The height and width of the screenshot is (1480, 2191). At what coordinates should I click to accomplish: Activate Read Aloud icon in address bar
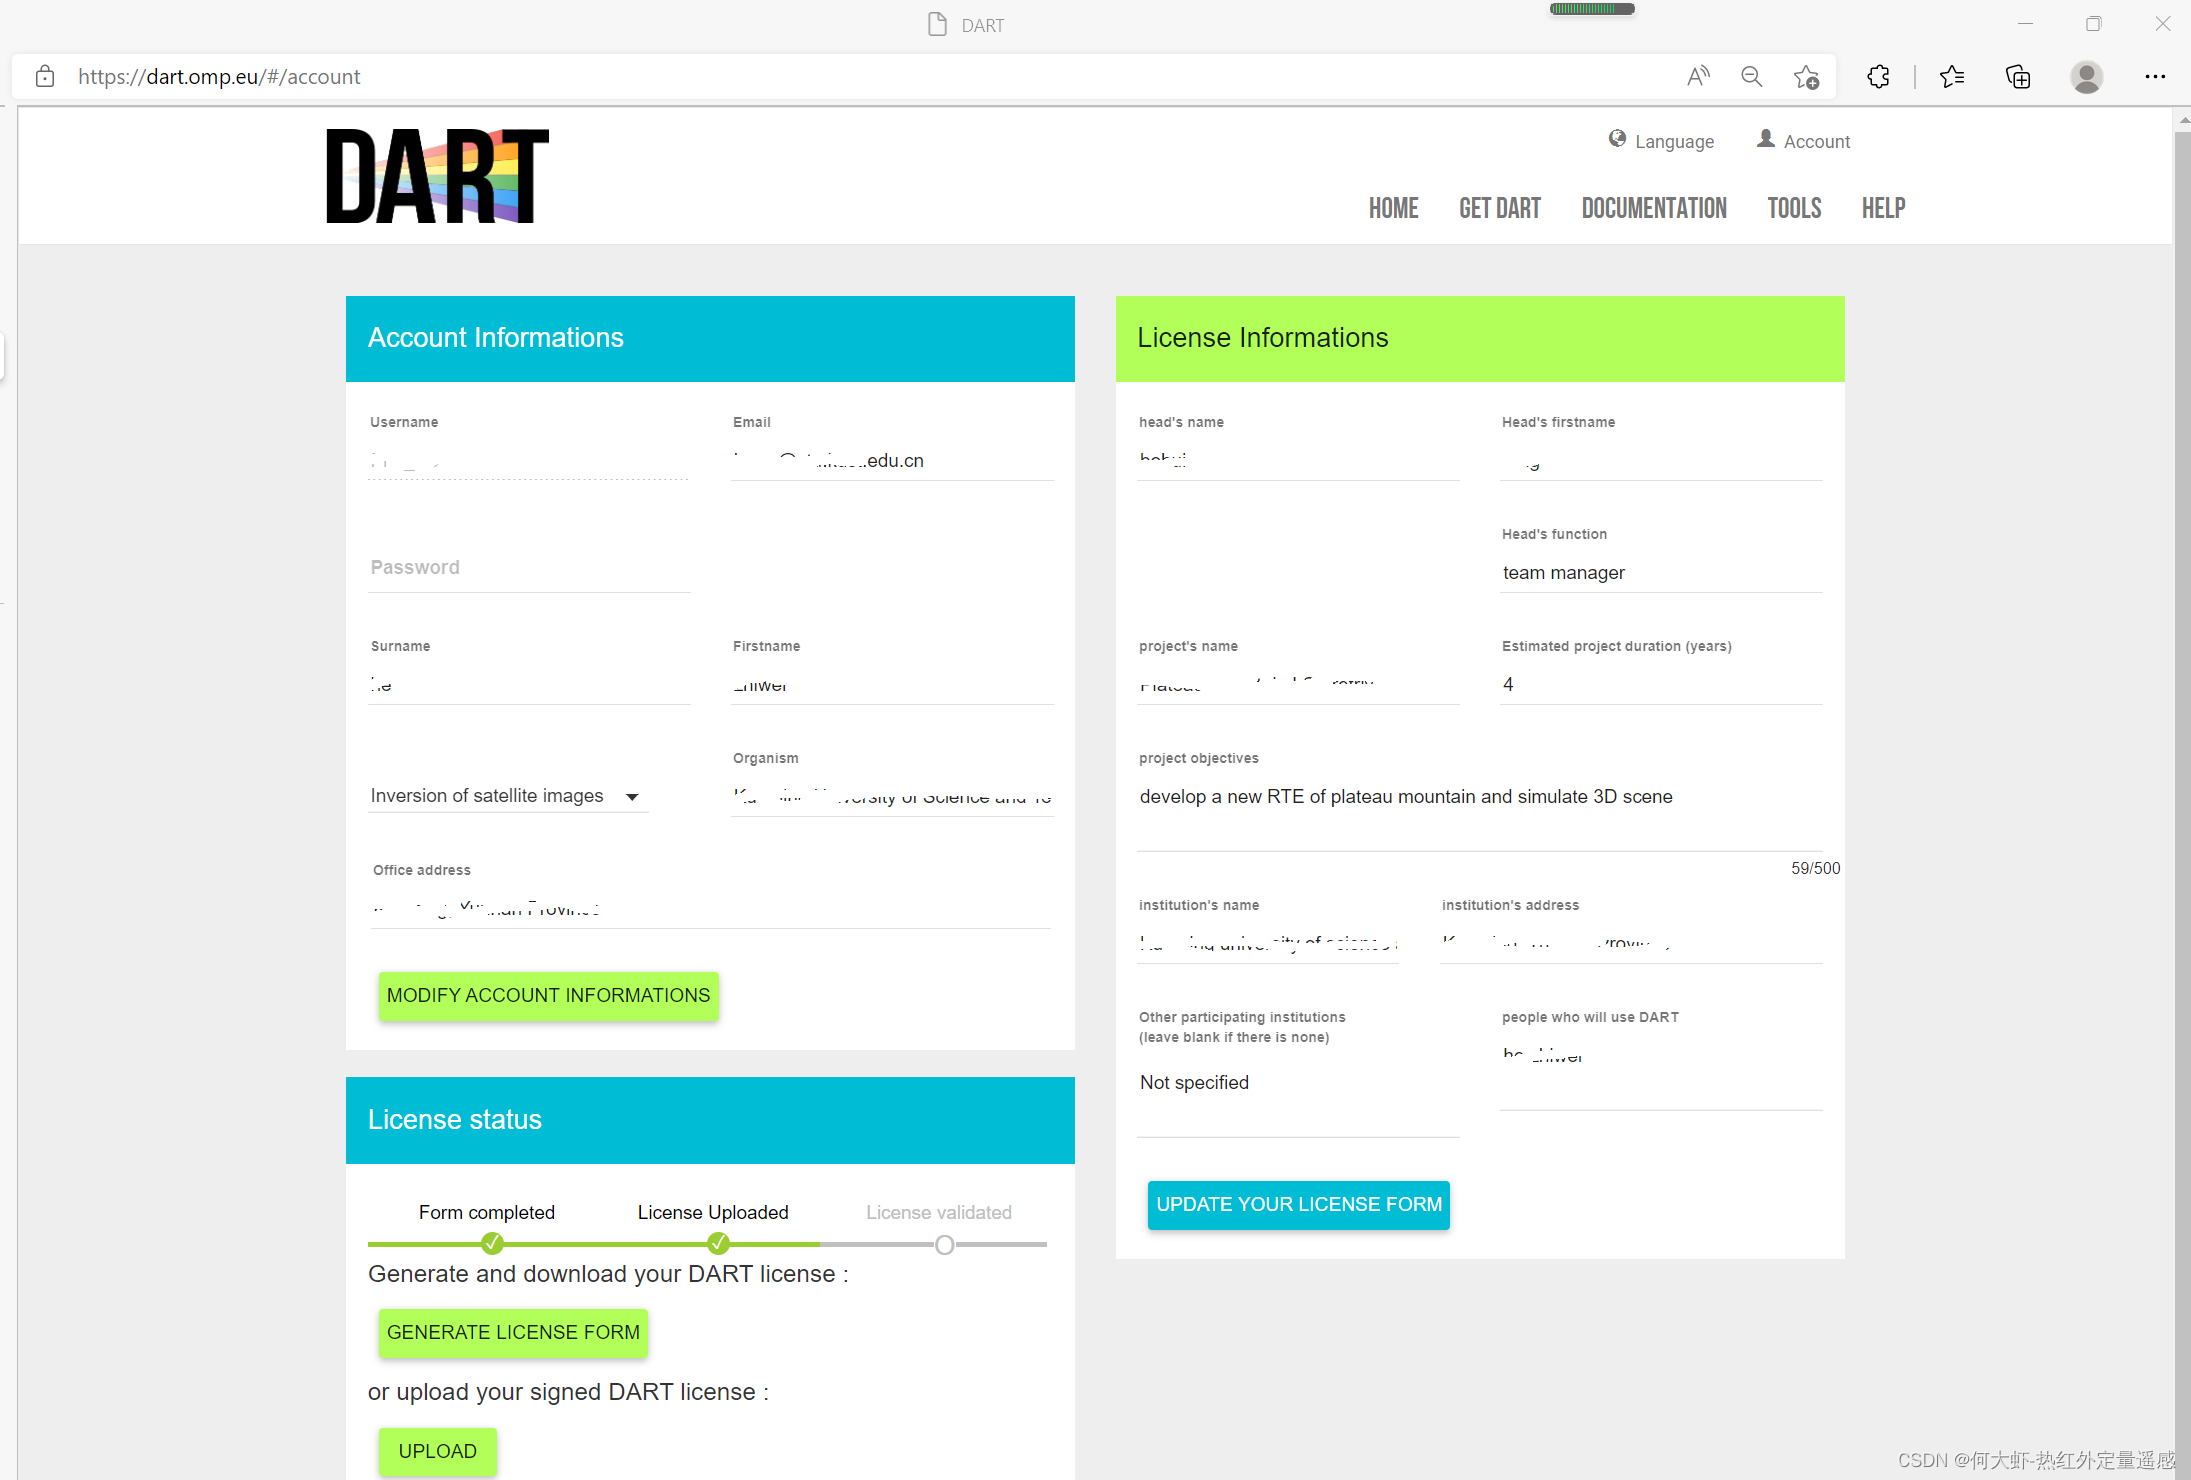[x=1698, y=76]
